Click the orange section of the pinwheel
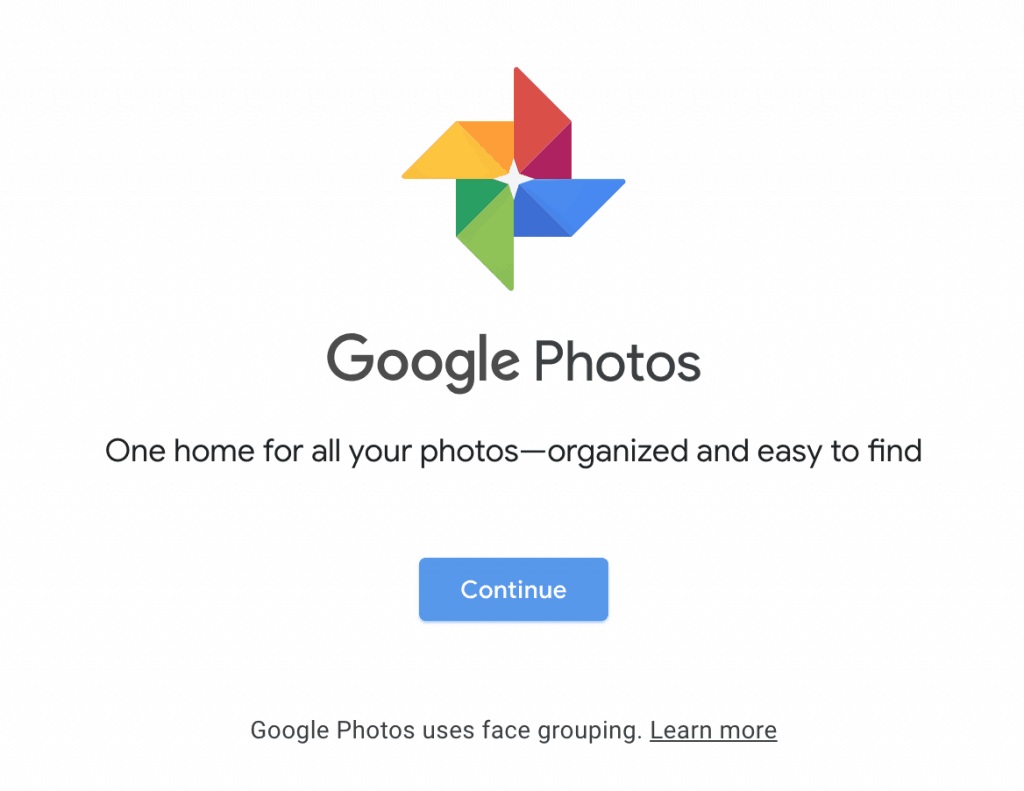1024x791 pixels. click(491, 139)
